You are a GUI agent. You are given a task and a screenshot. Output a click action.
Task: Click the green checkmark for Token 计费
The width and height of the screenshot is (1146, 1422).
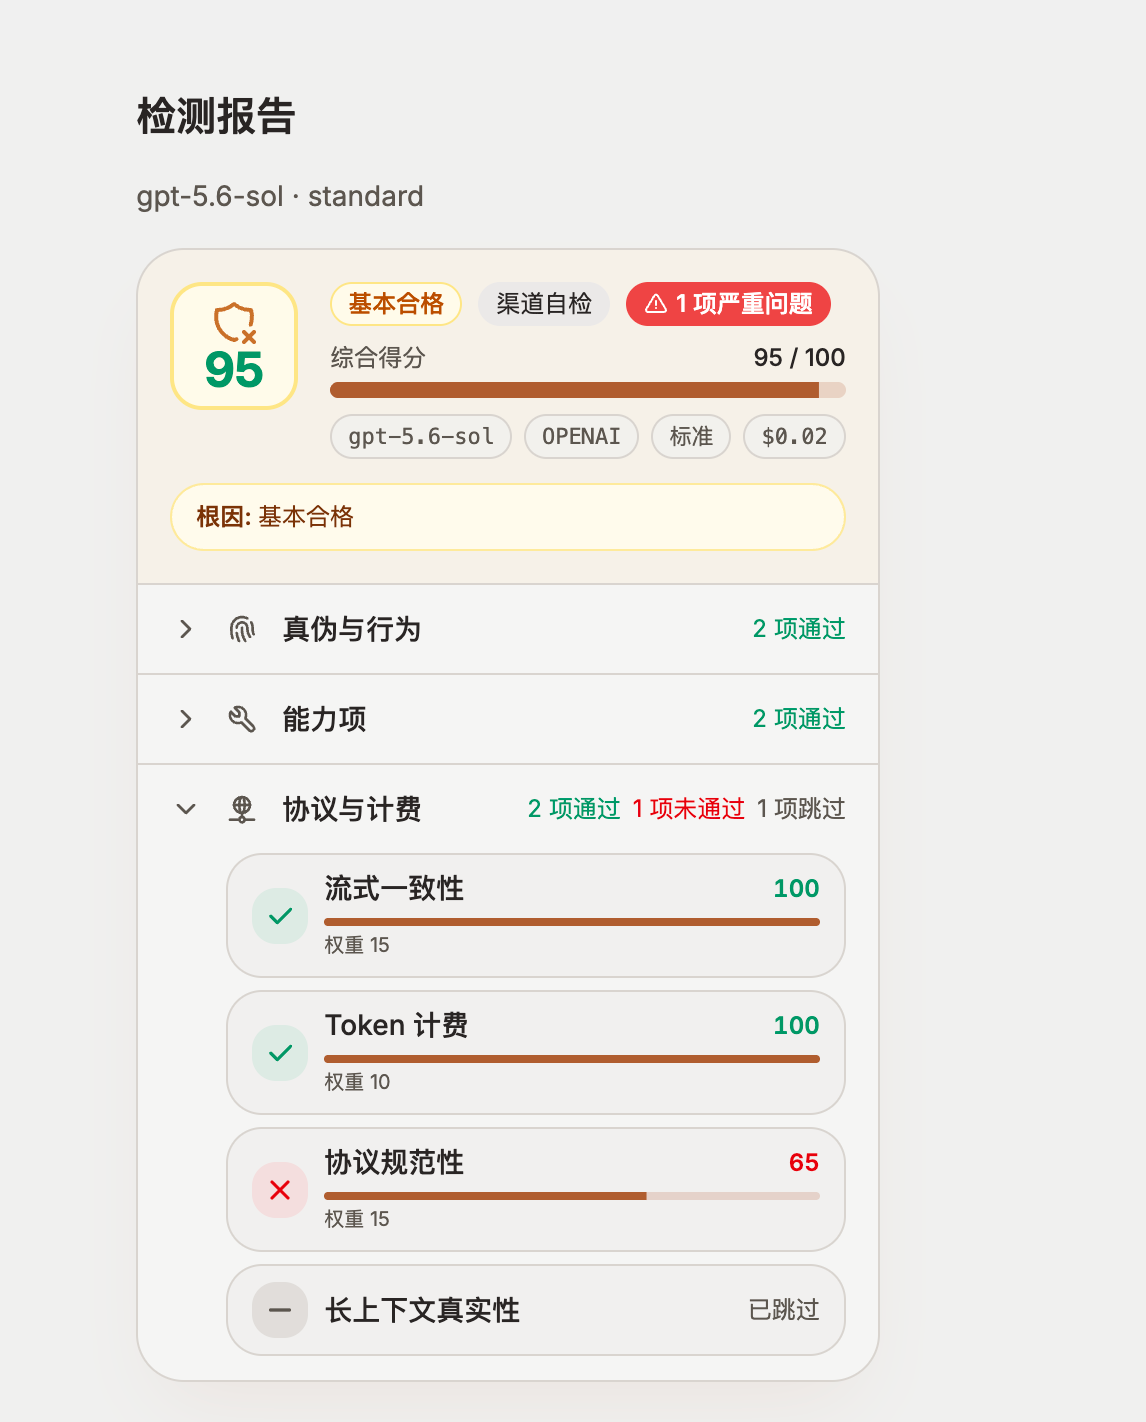point(280,1053)
